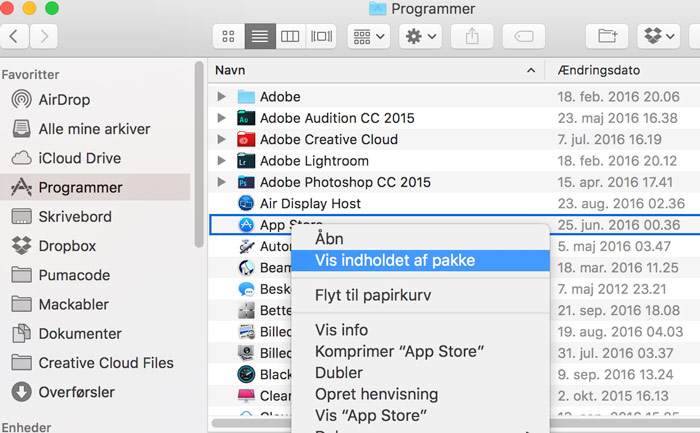Select the Clean app pink monitor icon
The height and width of the screenshot is (433, 700).
pyautogui.click(x=246, y=396)
